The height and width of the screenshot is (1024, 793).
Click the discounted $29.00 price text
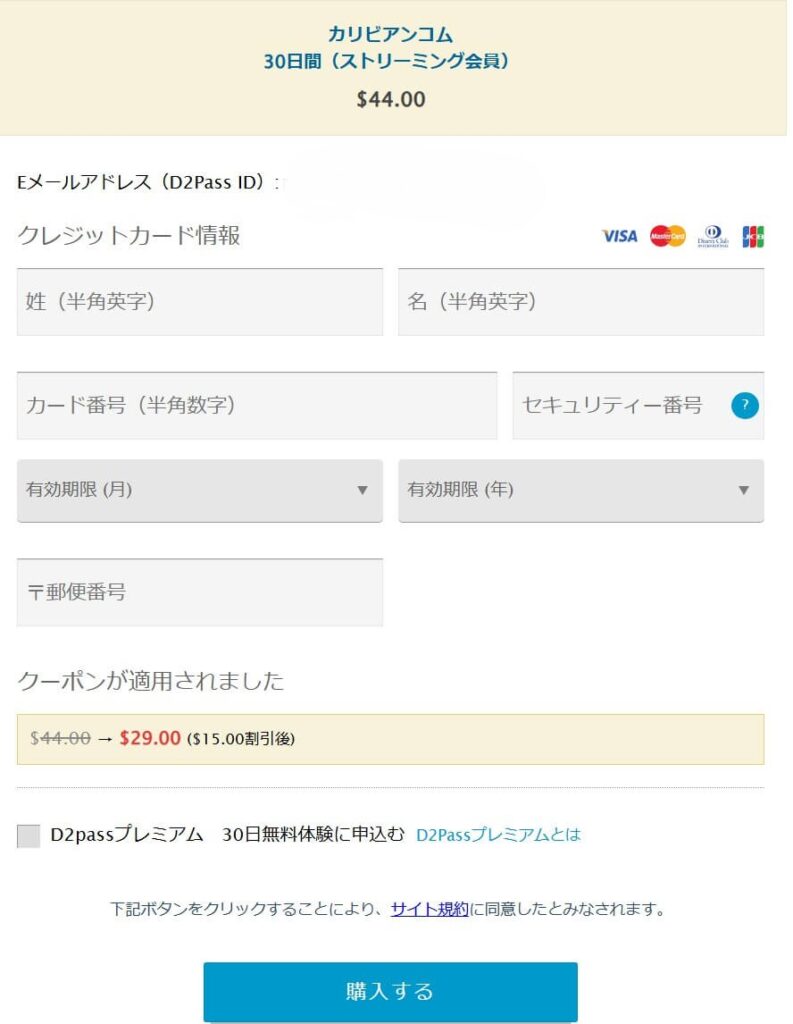(x=150, y=739)
